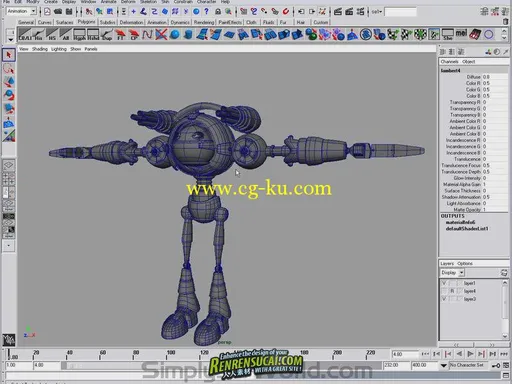Screen dimensions: 512x384
Task: Open the Lighting menu in viewport
Action: (59, 49)
